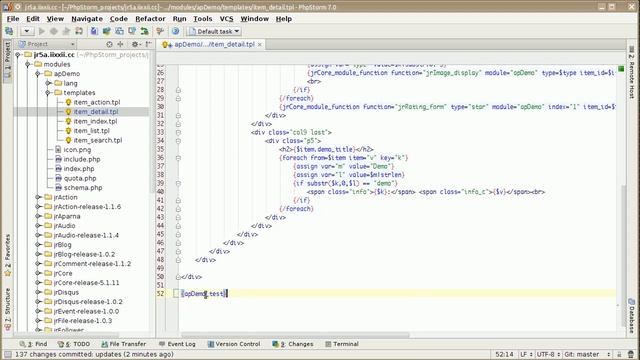
Task: Expand the jrAction folder
Action: (38, 197)
